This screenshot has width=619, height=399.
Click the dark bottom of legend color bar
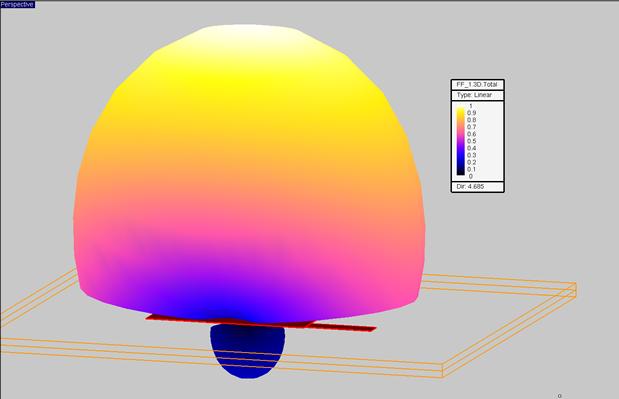tap(461, 171)
